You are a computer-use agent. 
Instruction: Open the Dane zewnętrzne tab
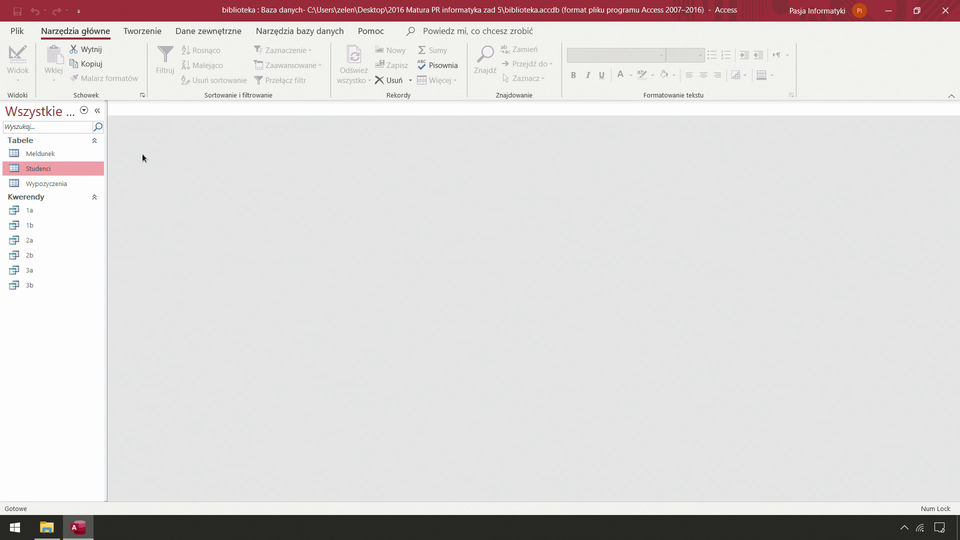coord(208,31)
